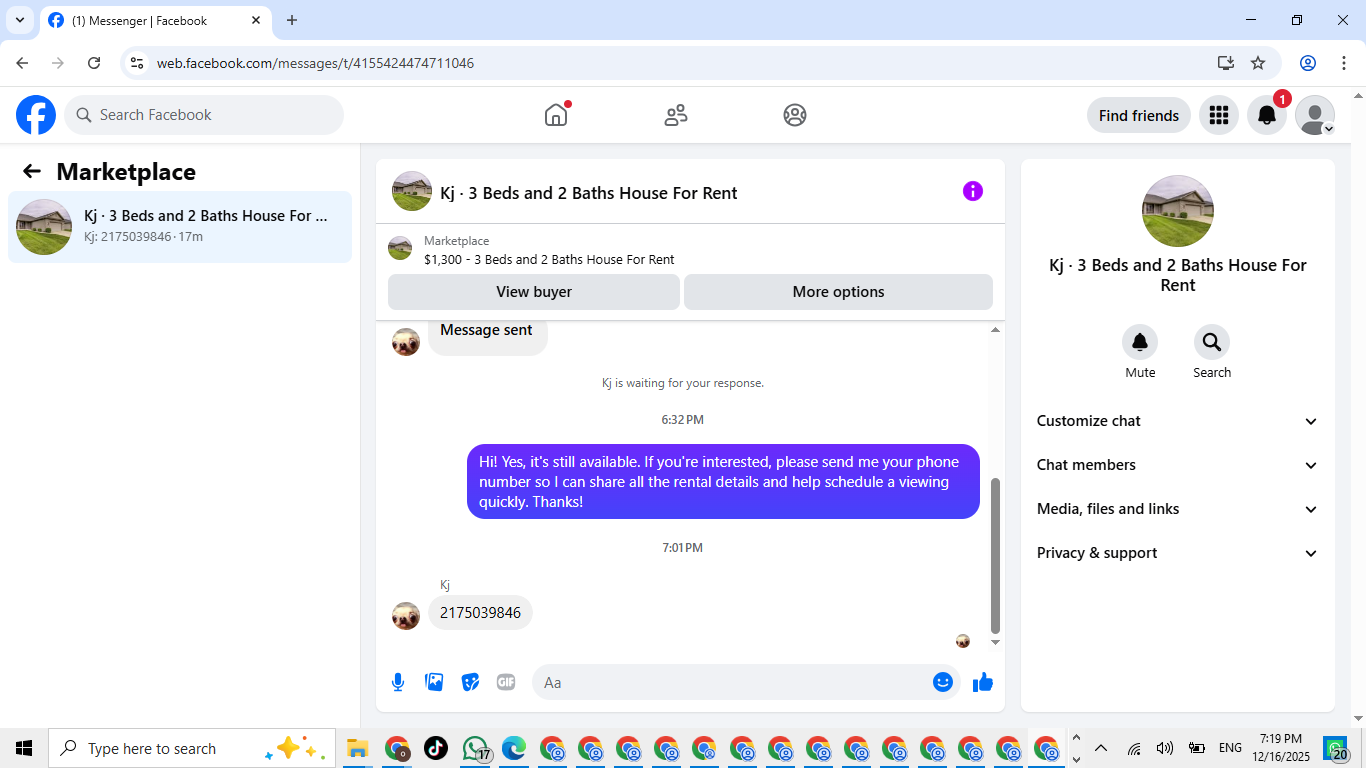Expand the Privacy & support section
This screenshot has width=1366, height=768.
[x=1178, y=553]
